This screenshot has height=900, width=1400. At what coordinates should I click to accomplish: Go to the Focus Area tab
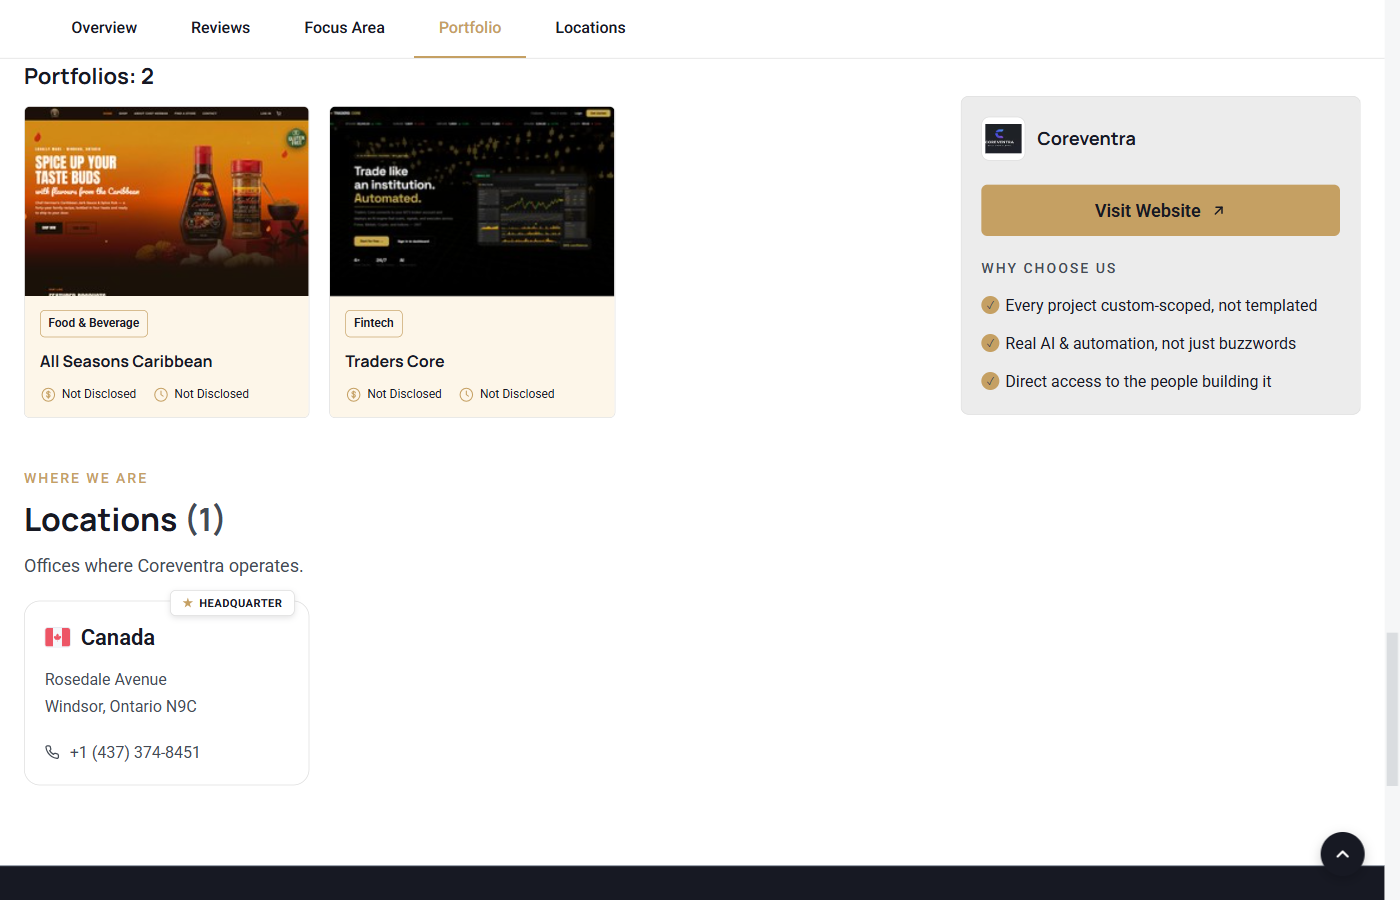pos(345,28)
